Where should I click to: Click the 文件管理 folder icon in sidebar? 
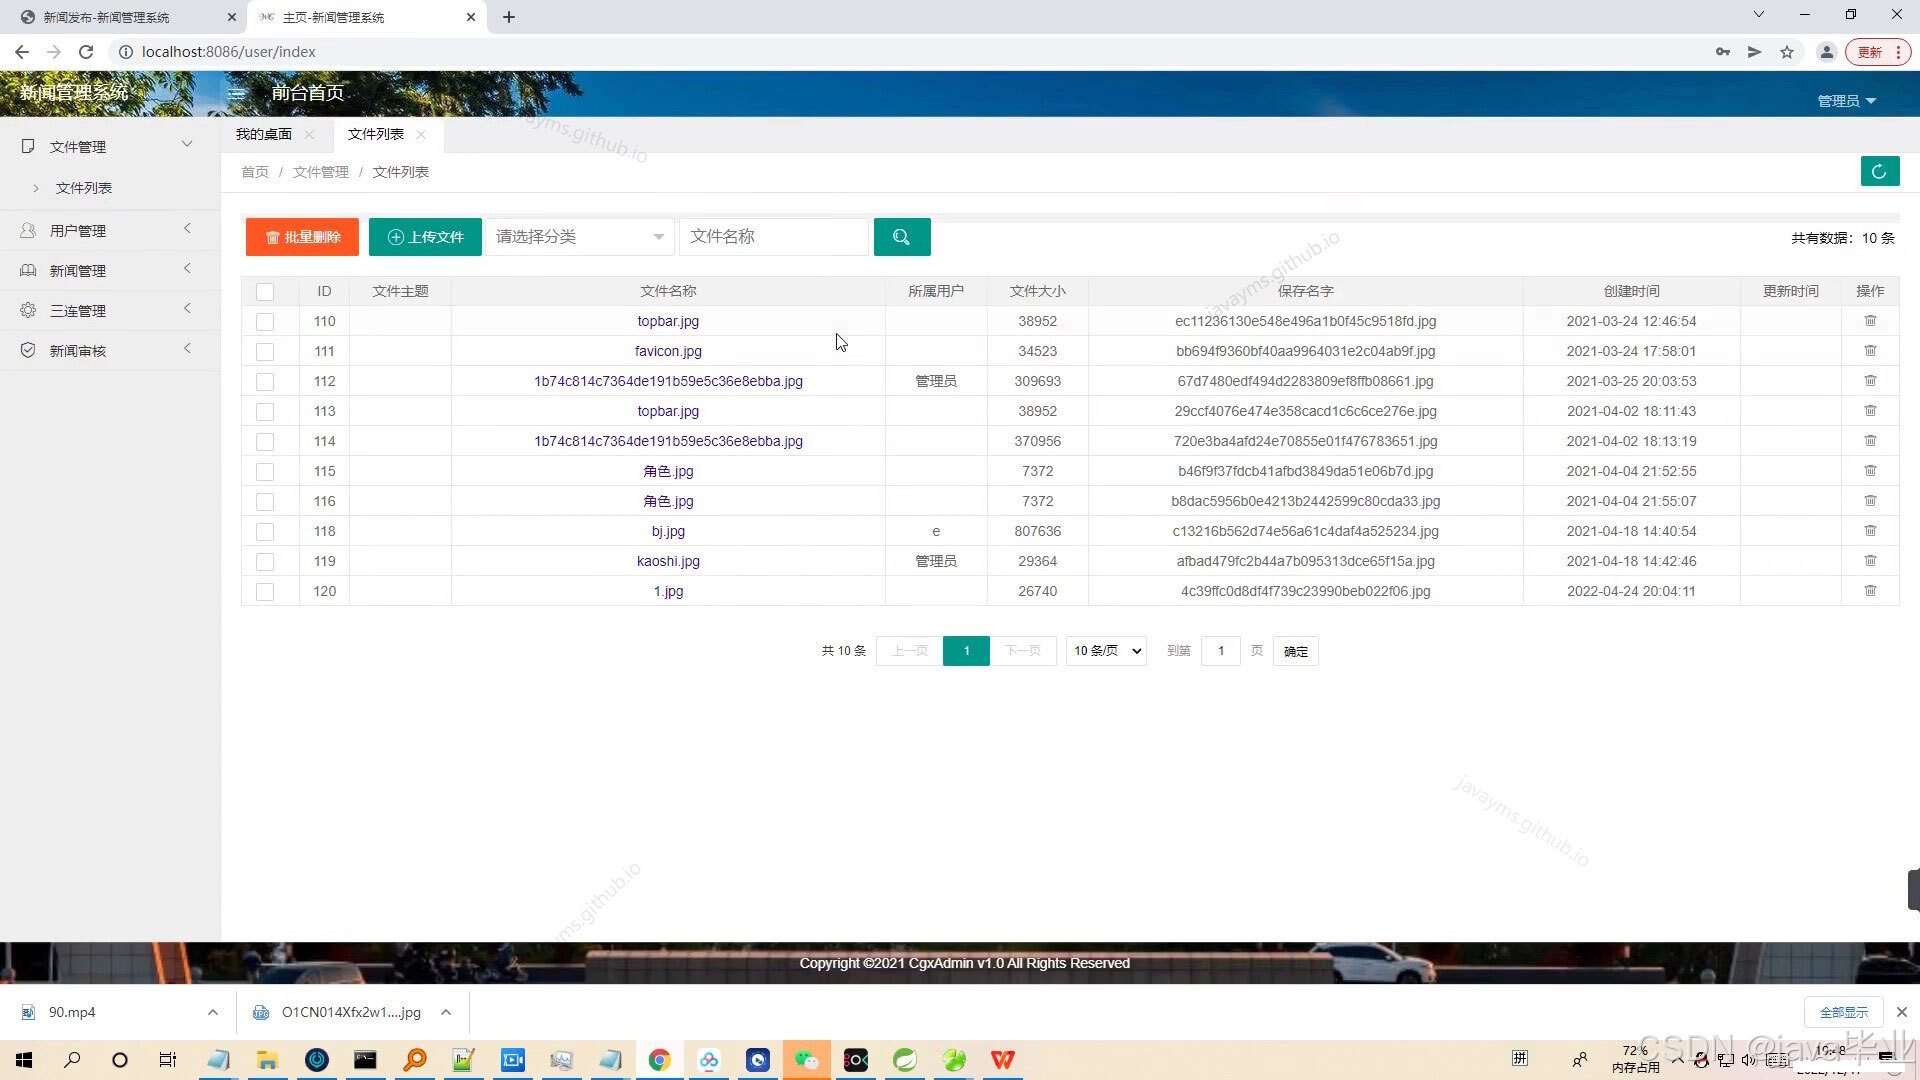pyautogui.click(x=28, y=146)
